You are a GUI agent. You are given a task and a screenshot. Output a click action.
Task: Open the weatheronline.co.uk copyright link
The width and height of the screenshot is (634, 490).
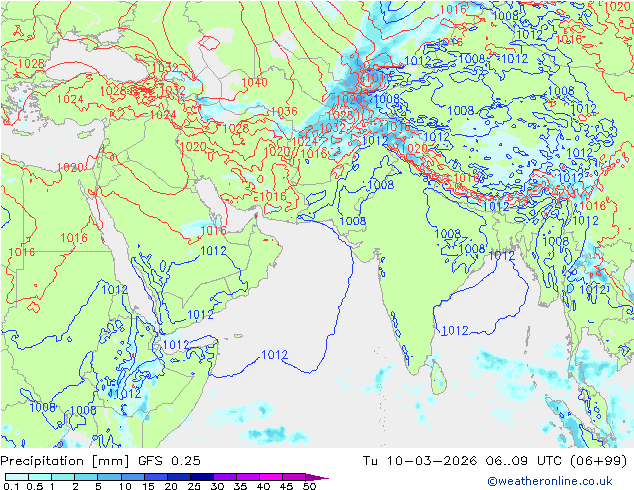coord(550,481)
